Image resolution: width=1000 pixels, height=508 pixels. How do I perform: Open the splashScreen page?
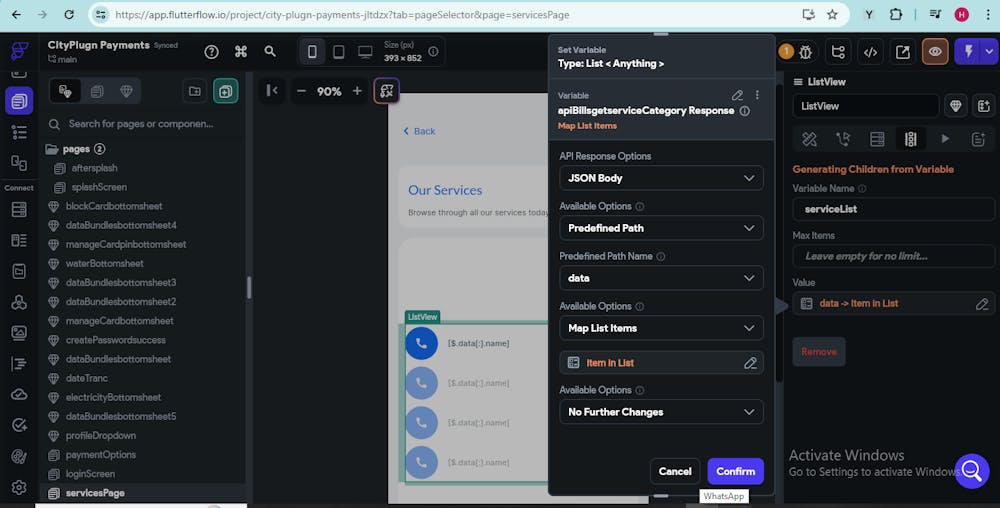pyautogui.click(x=99, y=187)
